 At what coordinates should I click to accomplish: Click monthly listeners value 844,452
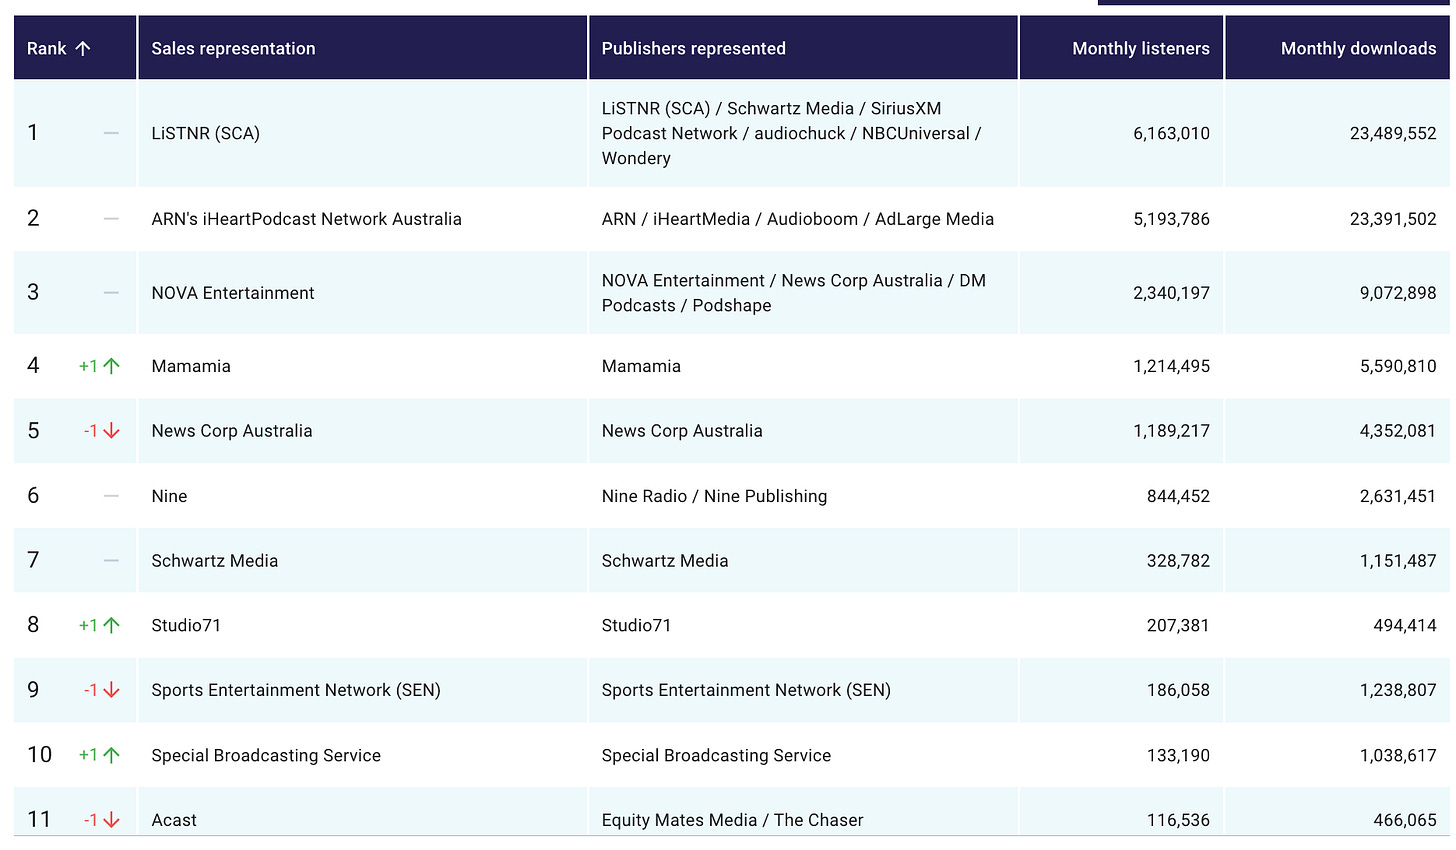click(1178, 496)
